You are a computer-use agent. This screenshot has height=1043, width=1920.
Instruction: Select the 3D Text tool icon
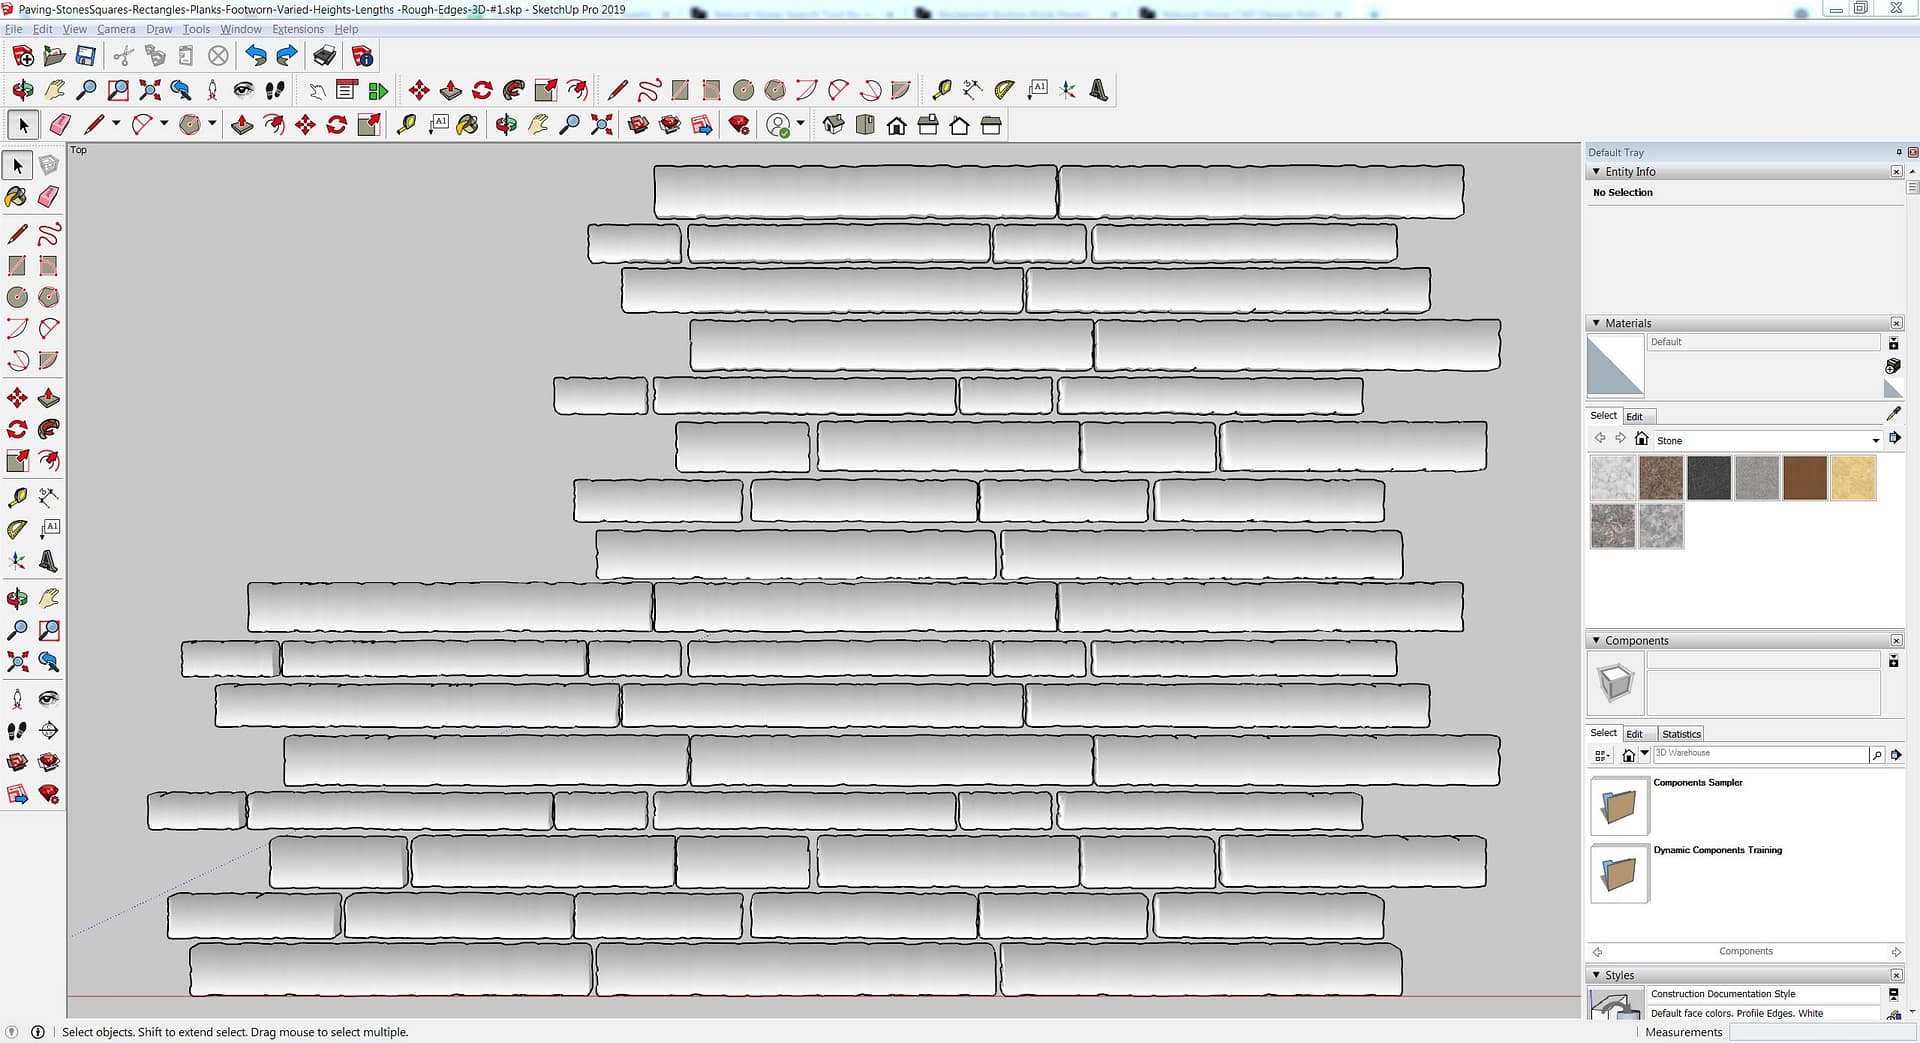point(1098,90)
